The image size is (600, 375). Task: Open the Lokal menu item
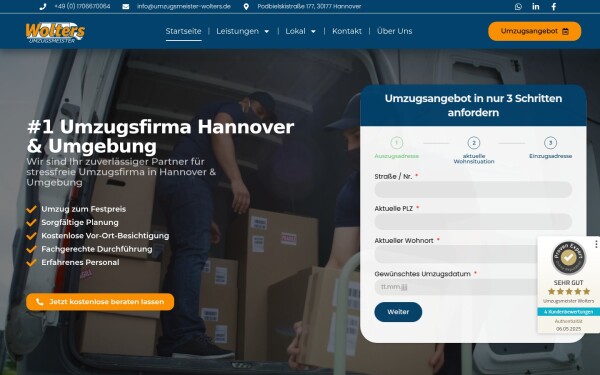[295, 31]
